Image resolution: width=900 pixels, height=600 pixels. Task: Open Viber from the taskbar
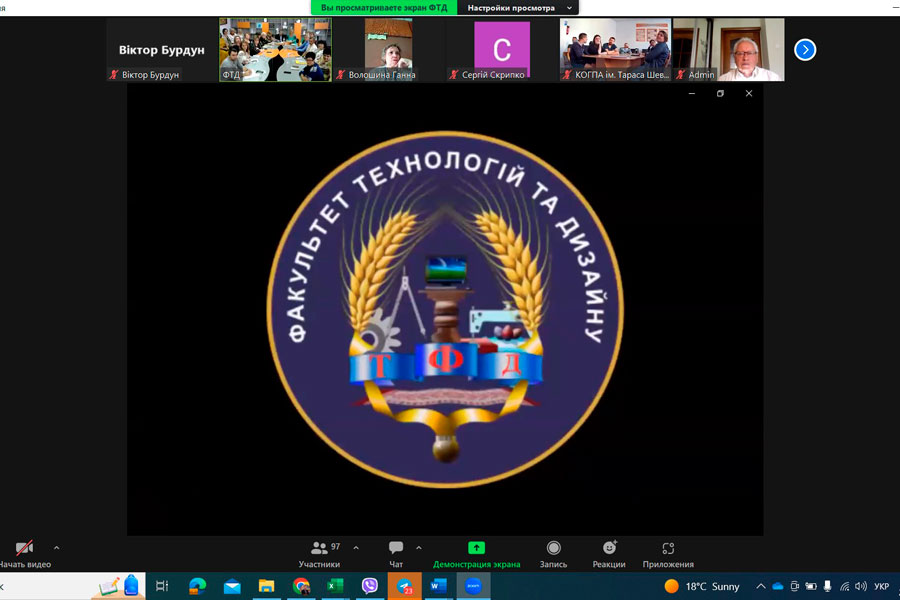click(x=370, y=586)
